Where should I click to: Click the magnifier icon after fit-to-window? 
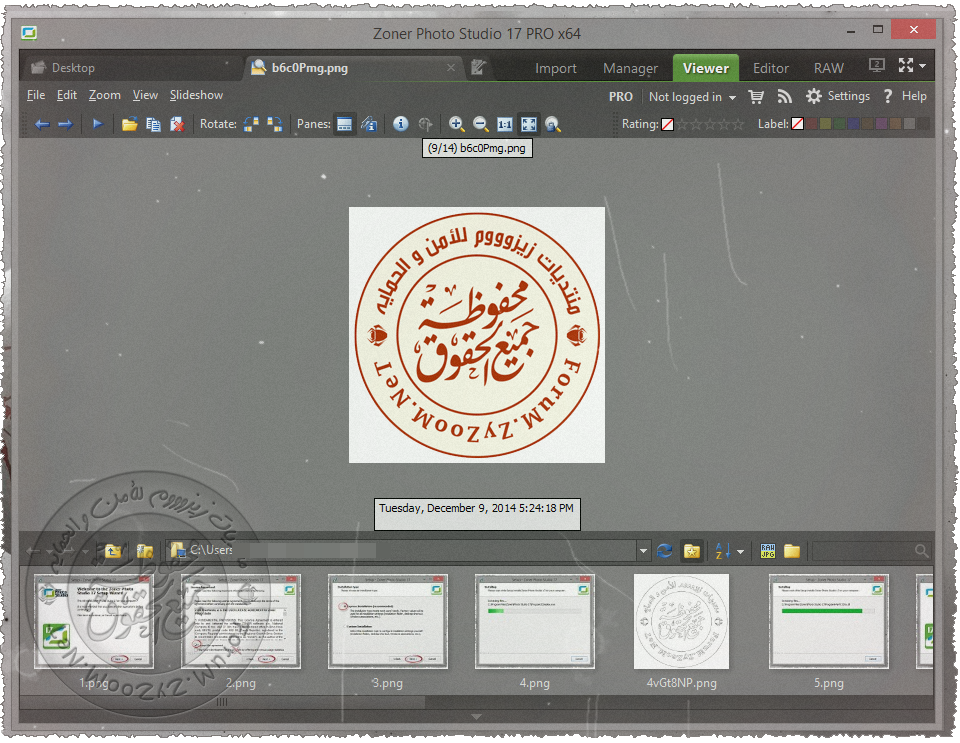pyautogui.click(x=552, y=124)
